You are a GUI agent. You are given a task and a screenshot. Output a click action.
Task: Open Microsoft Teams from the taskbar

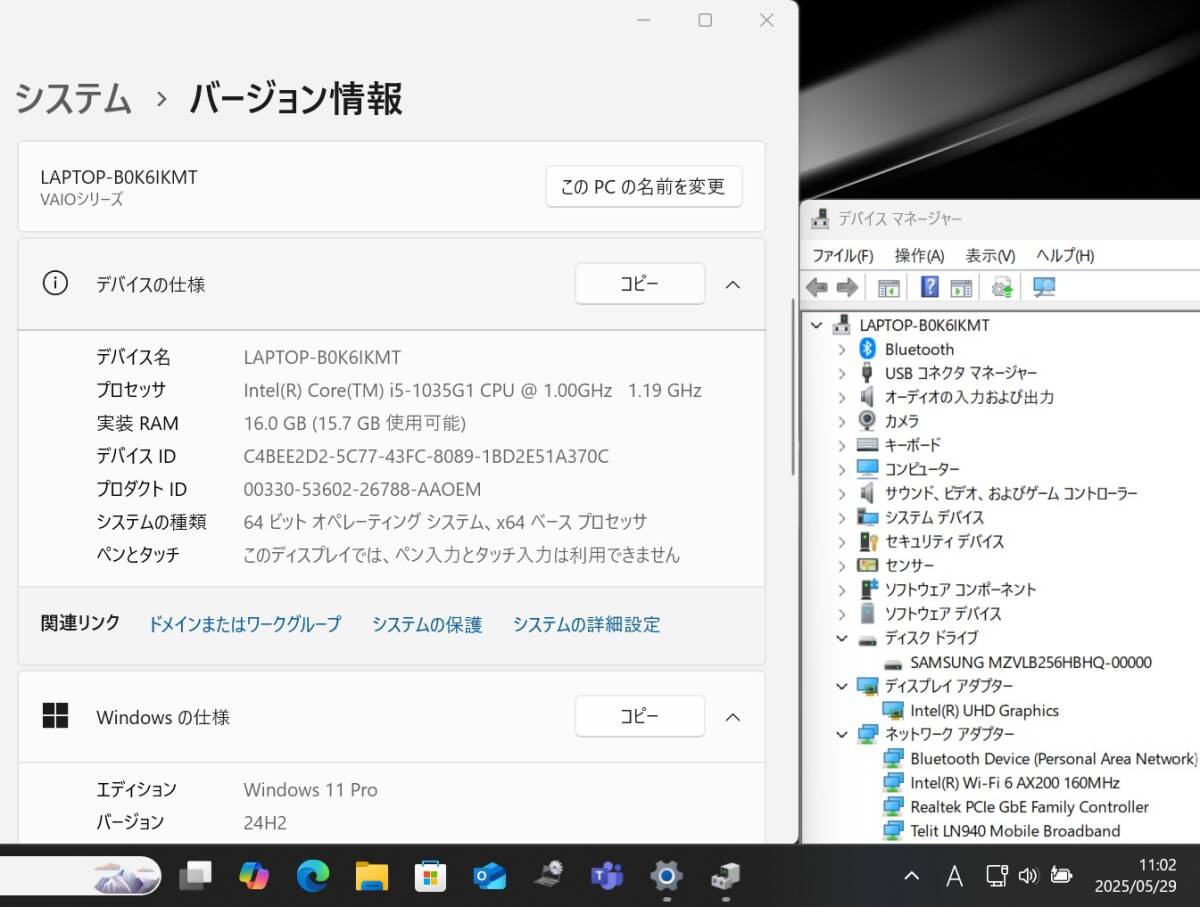coord(607,876)
